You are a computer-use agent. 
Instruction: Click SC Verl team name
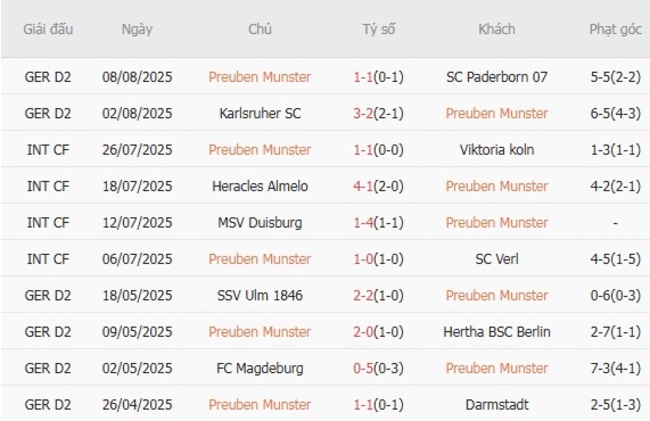point(497,259)
